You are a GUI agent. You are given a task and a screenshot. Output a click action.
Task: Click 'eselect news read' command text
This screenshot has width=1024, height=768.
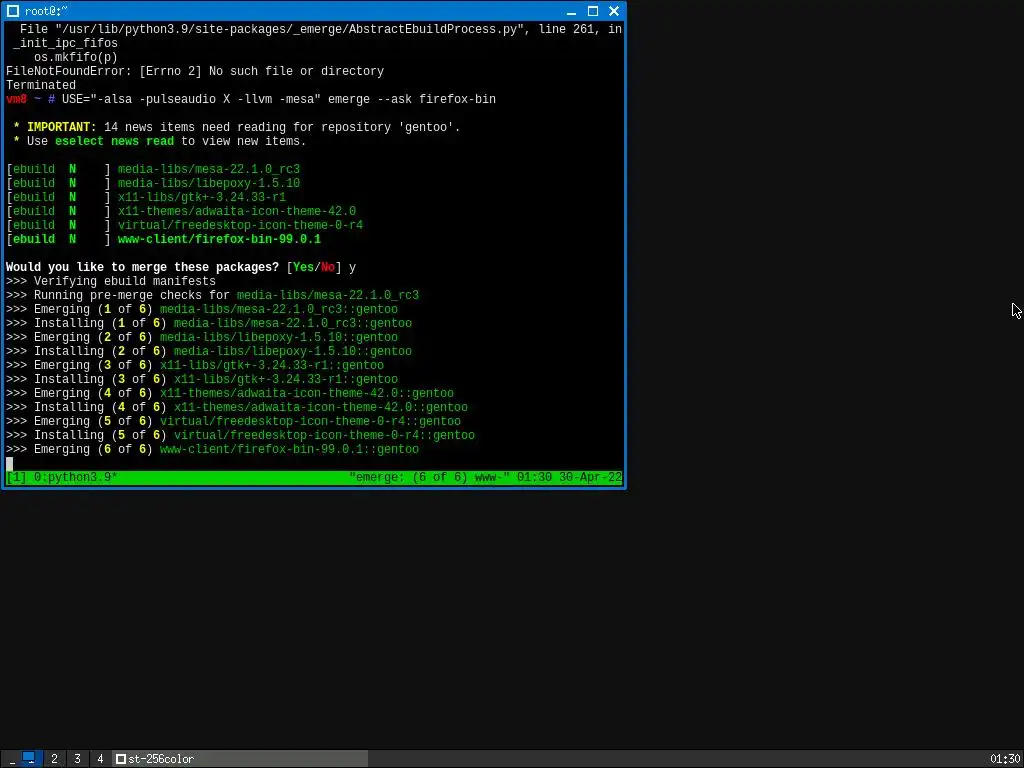(x=114, y=141)
